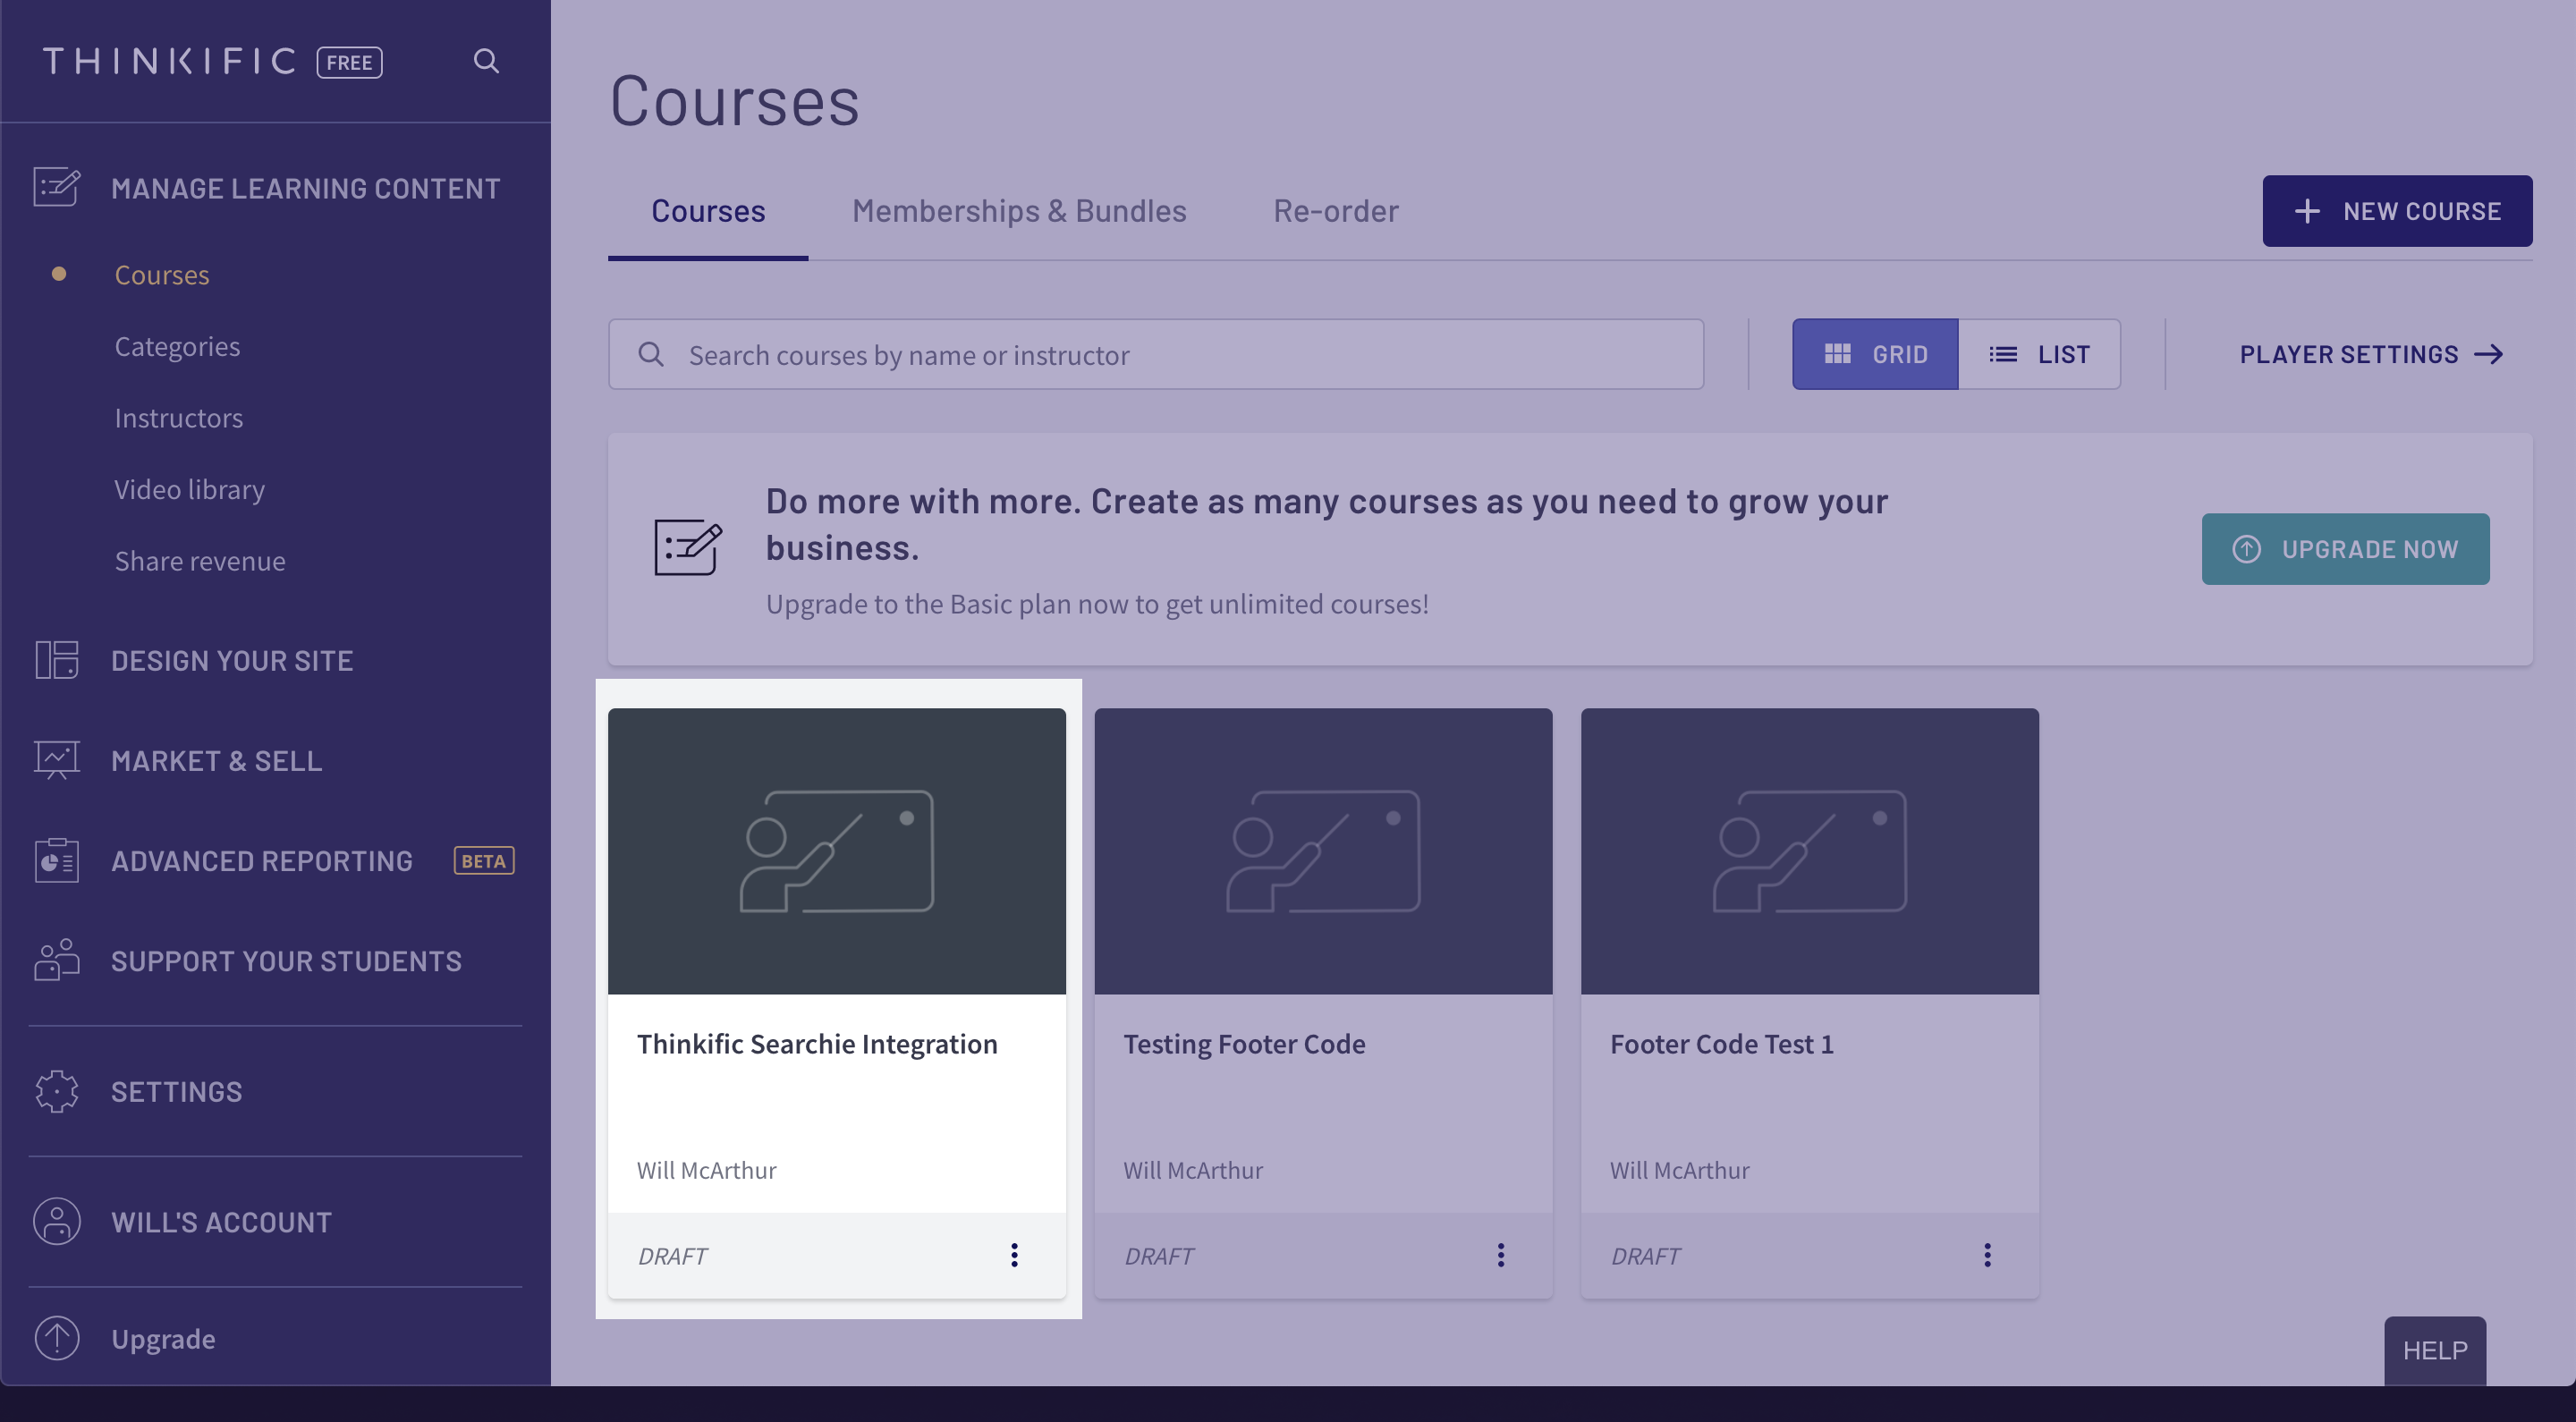The width and height of the screenshot is (2576, 1422).
Task: Click the BETA badge beside Advanced Reporting
Action: [x=484, y=861]
